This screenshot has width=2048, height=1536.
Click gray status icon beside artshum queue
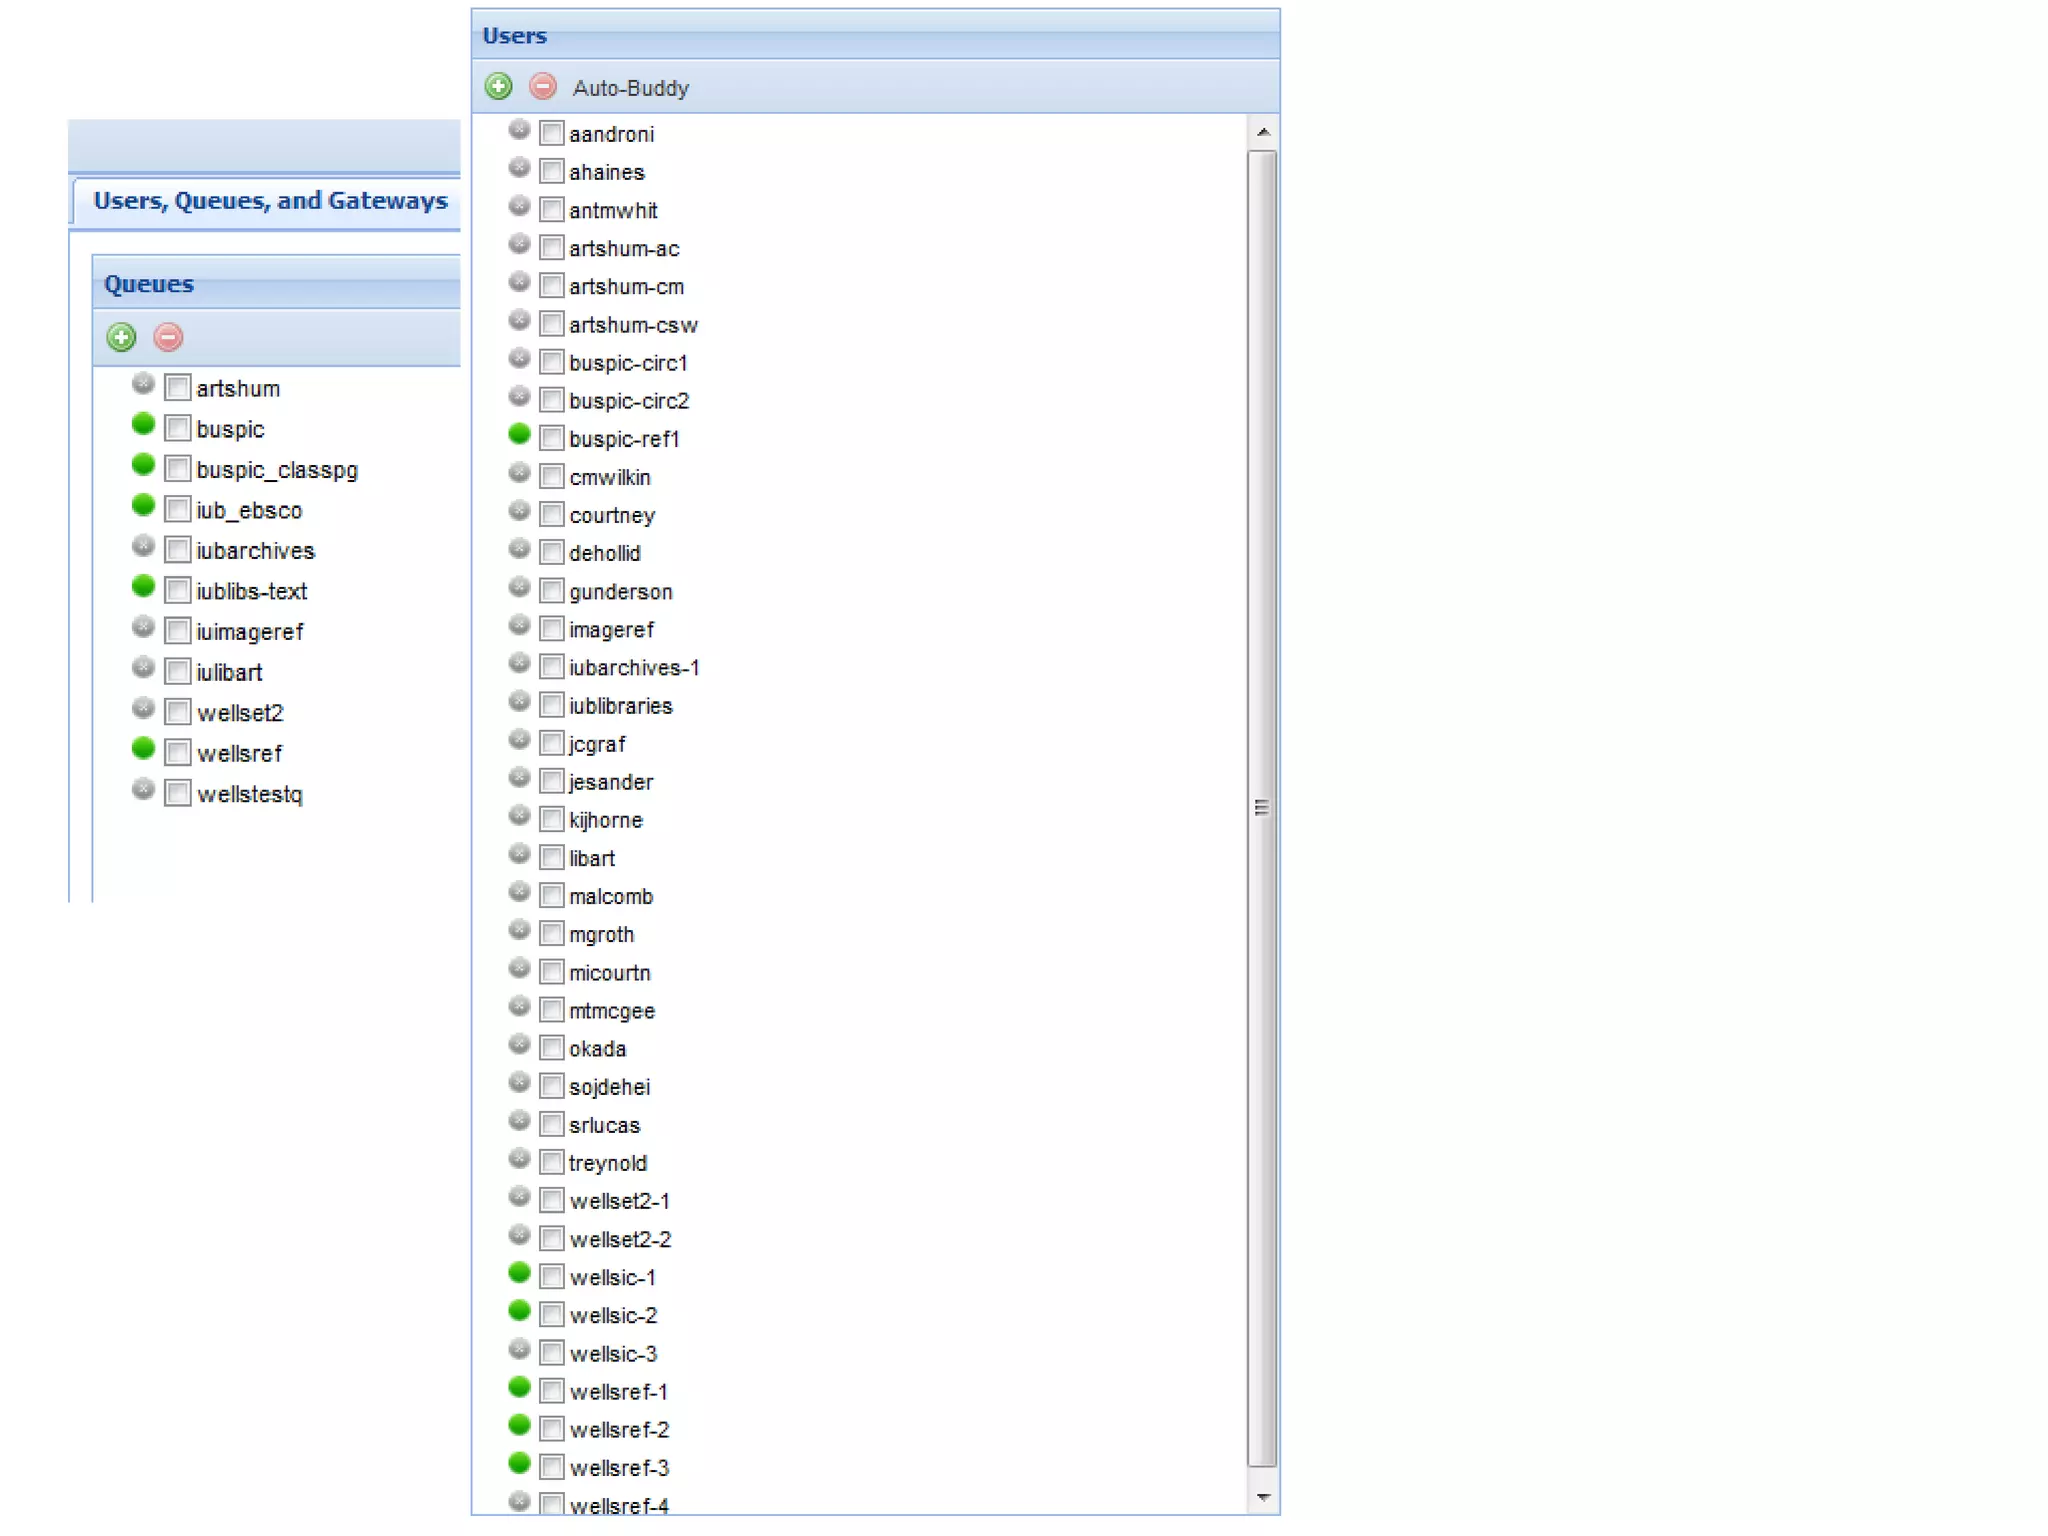point(143,383)
